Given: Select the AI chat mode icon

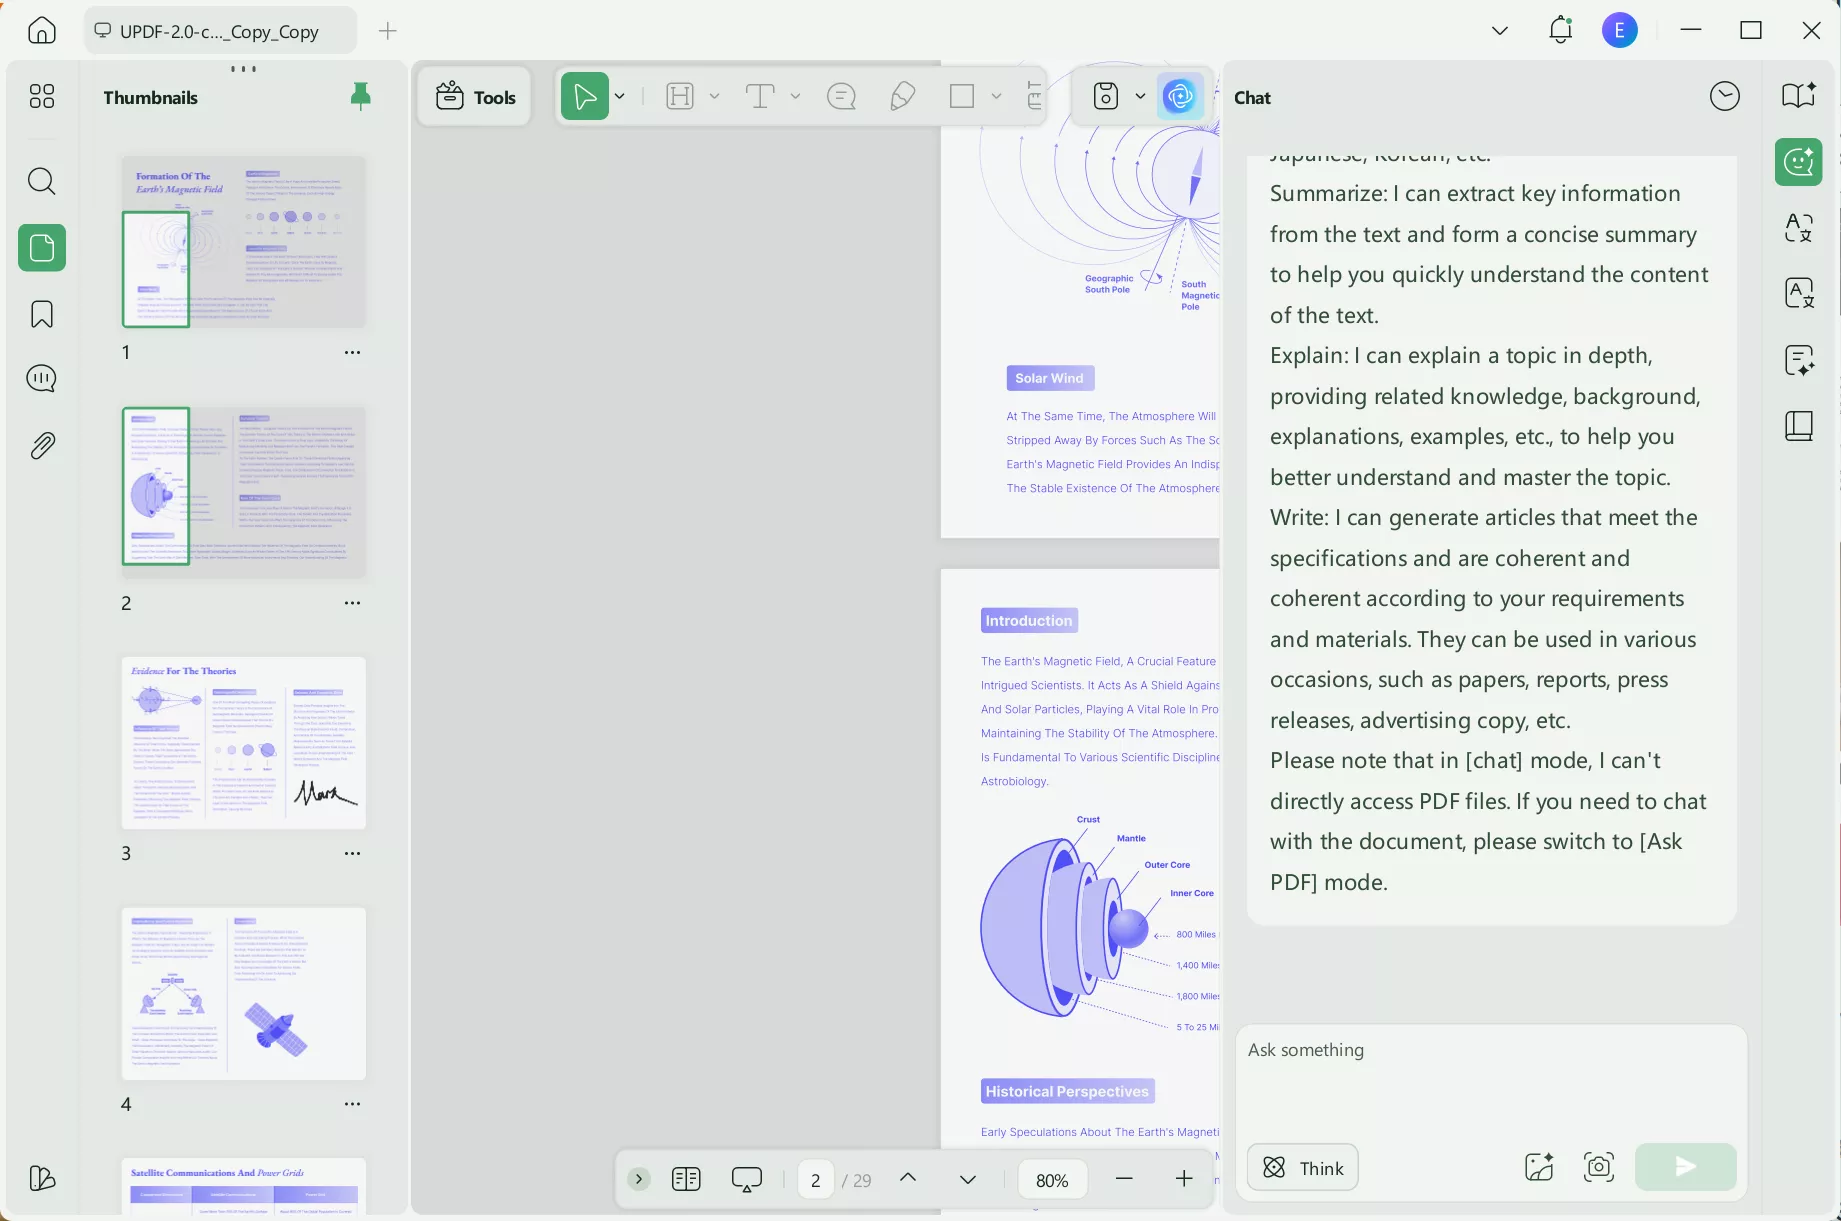Looking at the screenshot, I should (x=1799, y=162).
